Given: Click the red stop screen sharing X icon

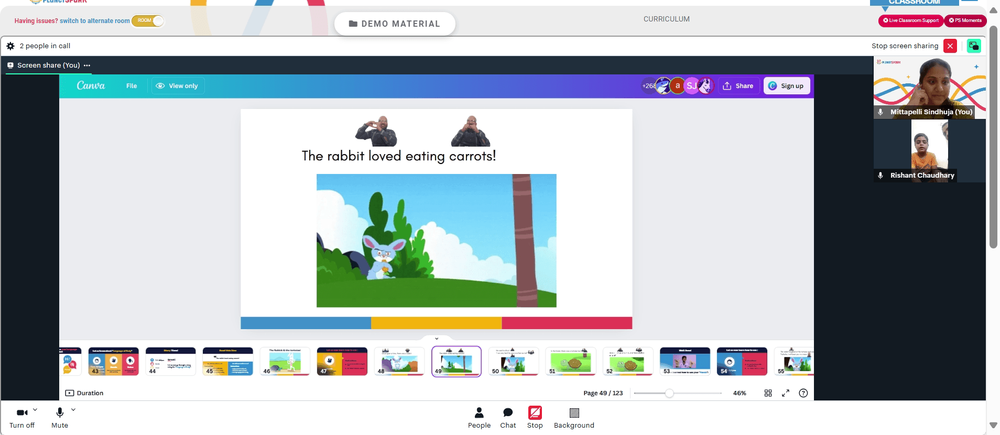Looking at the screenshot, I should click(950, 46).
